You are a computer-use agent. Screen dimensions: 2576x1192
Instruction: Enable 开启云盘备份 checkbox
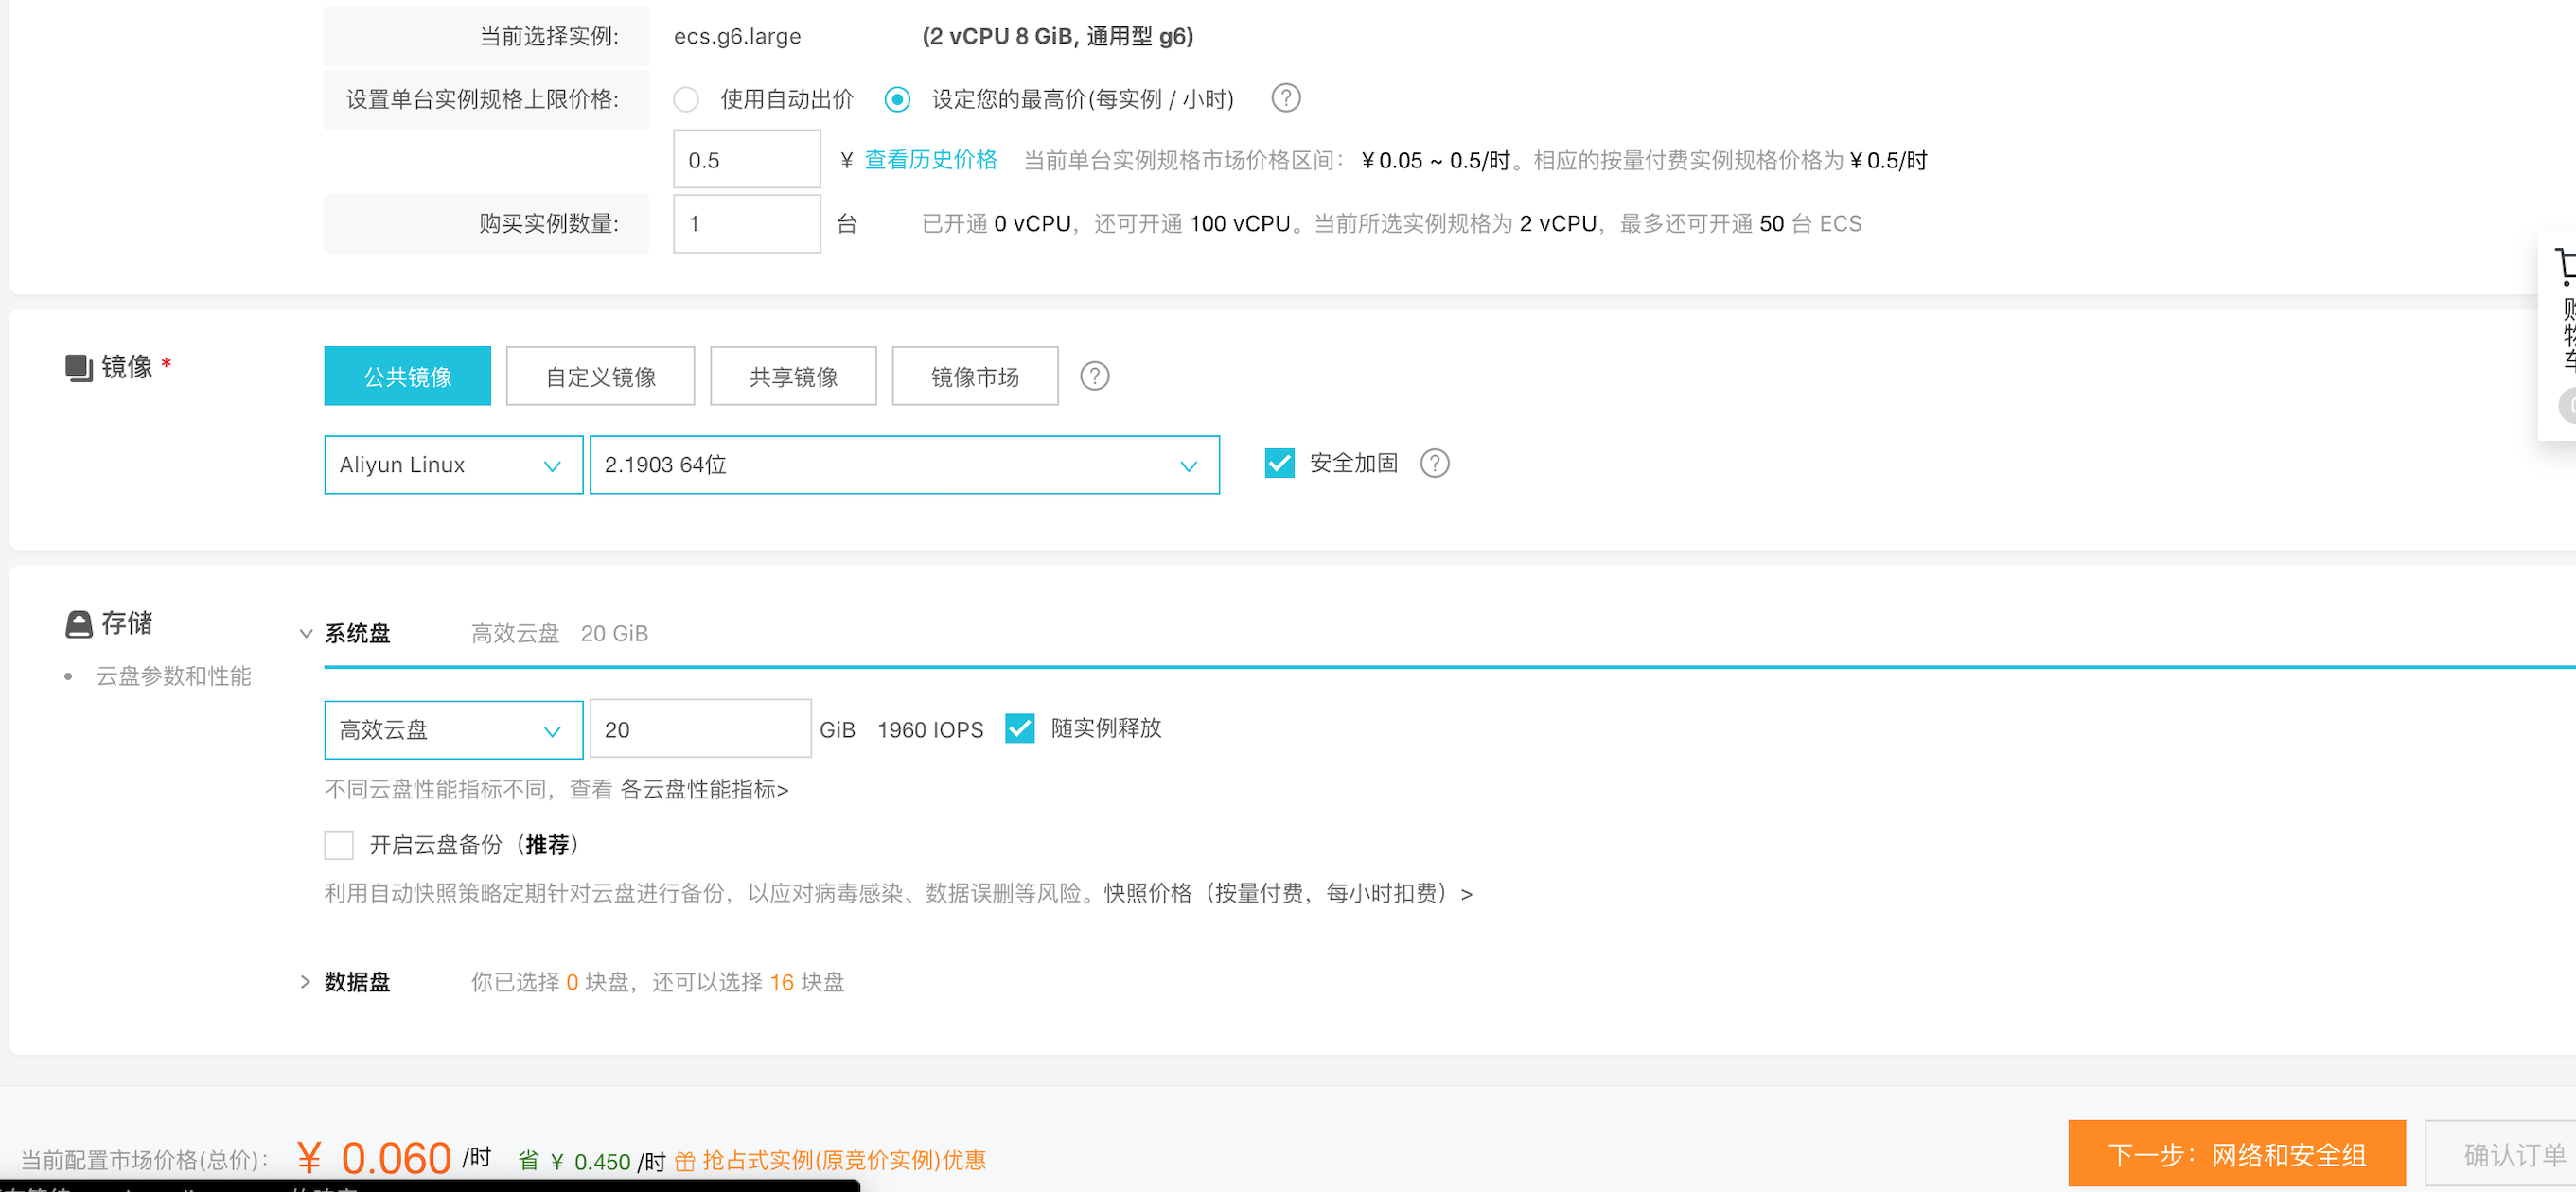click(339, 845)
